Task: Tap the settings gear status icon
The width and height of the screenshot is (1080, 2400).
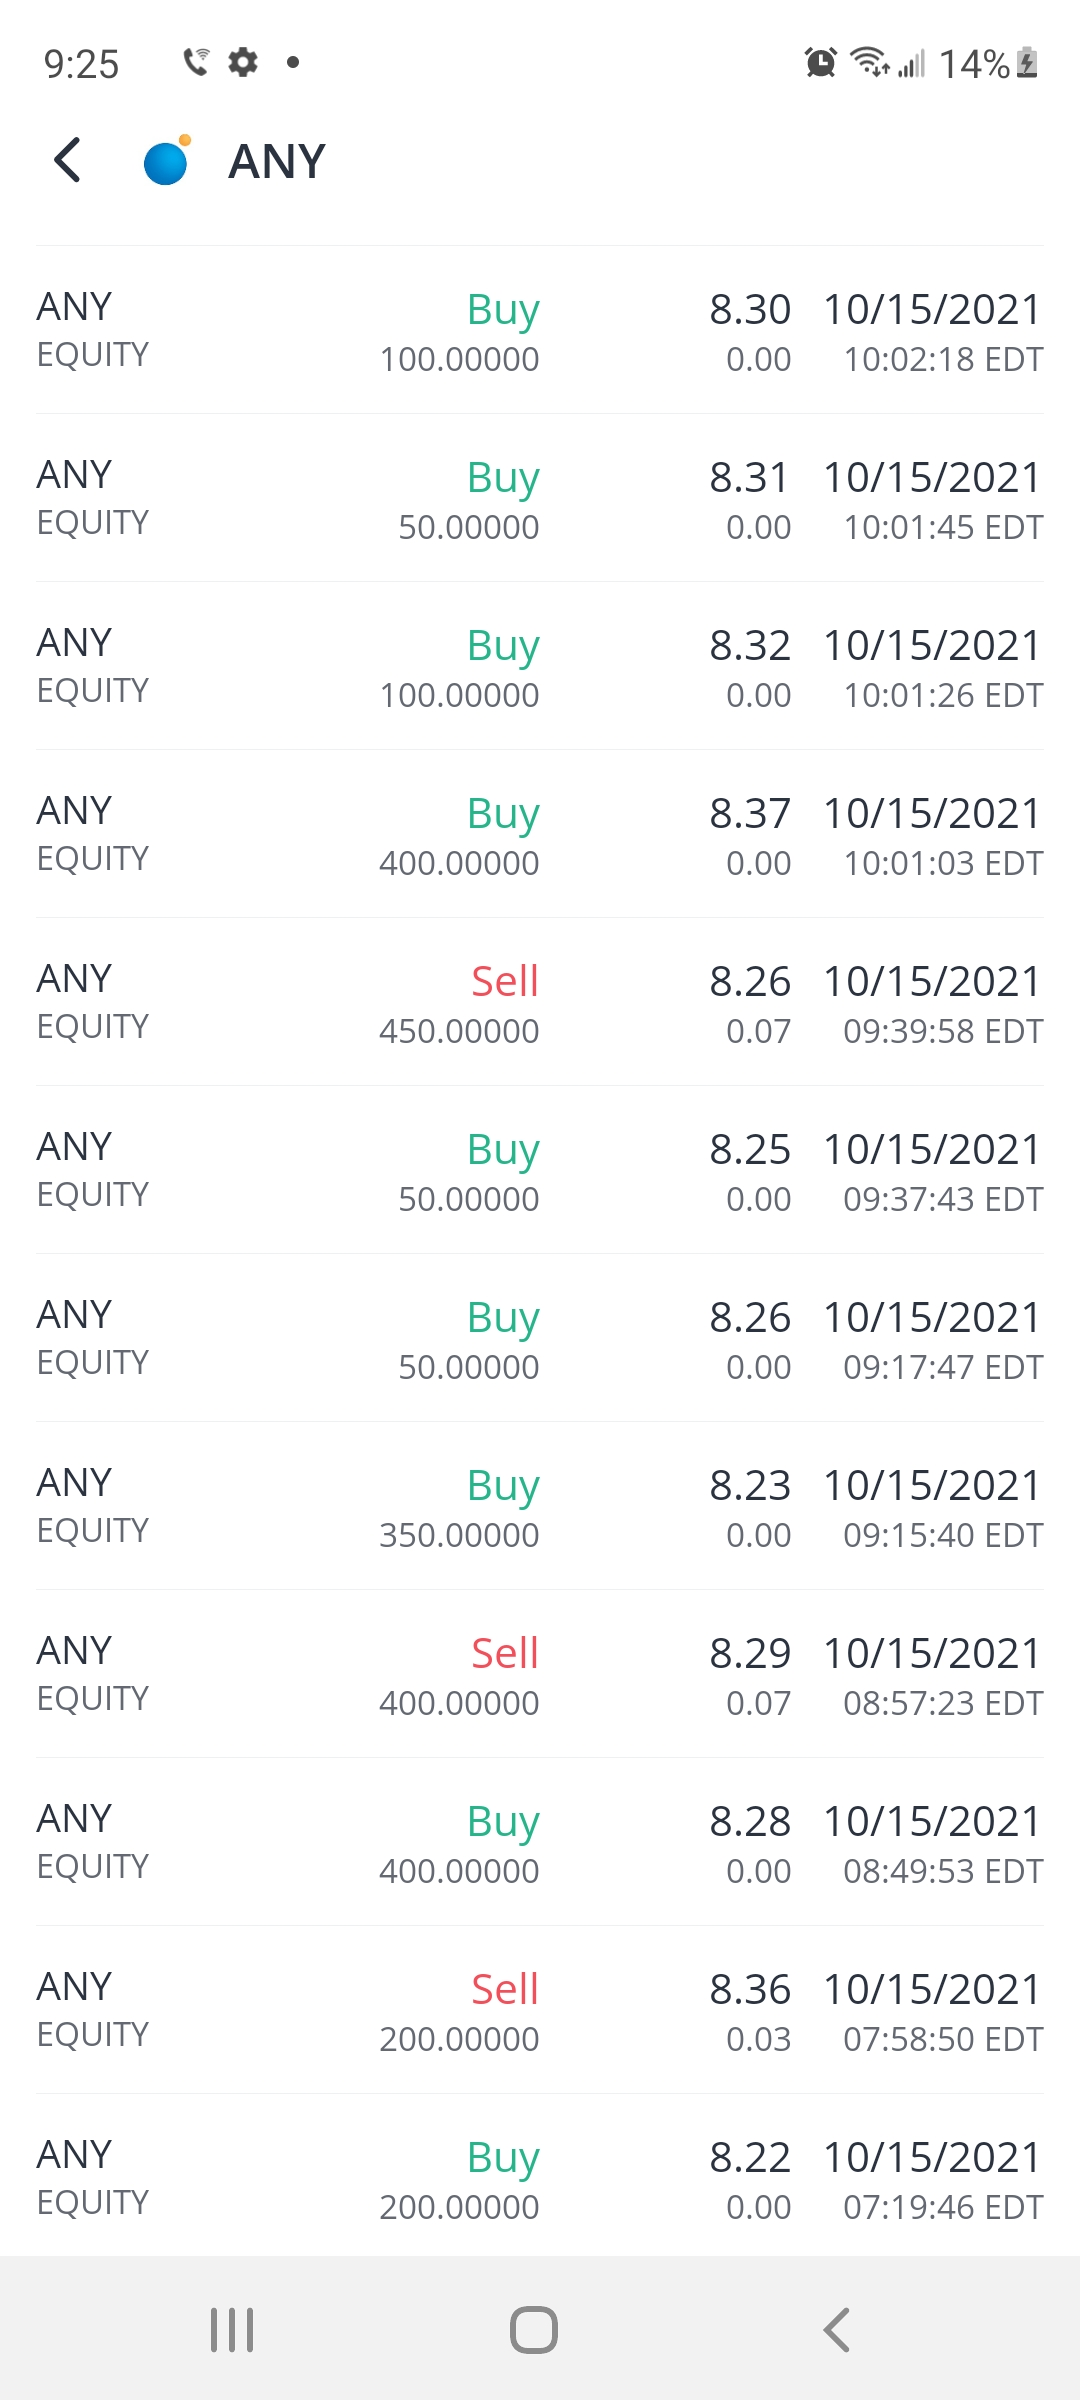Action: pyautogui.click(x=243, y=62)
